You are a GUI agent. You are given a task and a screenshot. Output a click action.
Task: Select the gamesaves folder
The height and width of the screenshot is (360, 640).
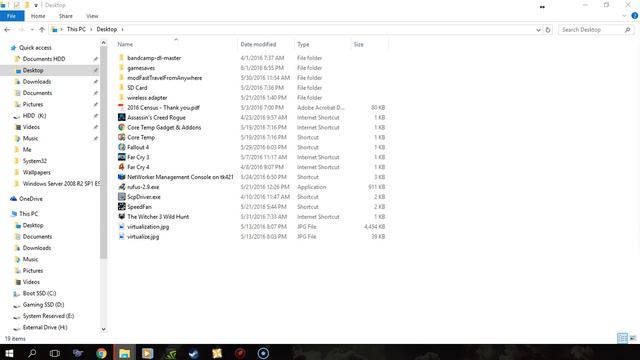tap(141, 68)
